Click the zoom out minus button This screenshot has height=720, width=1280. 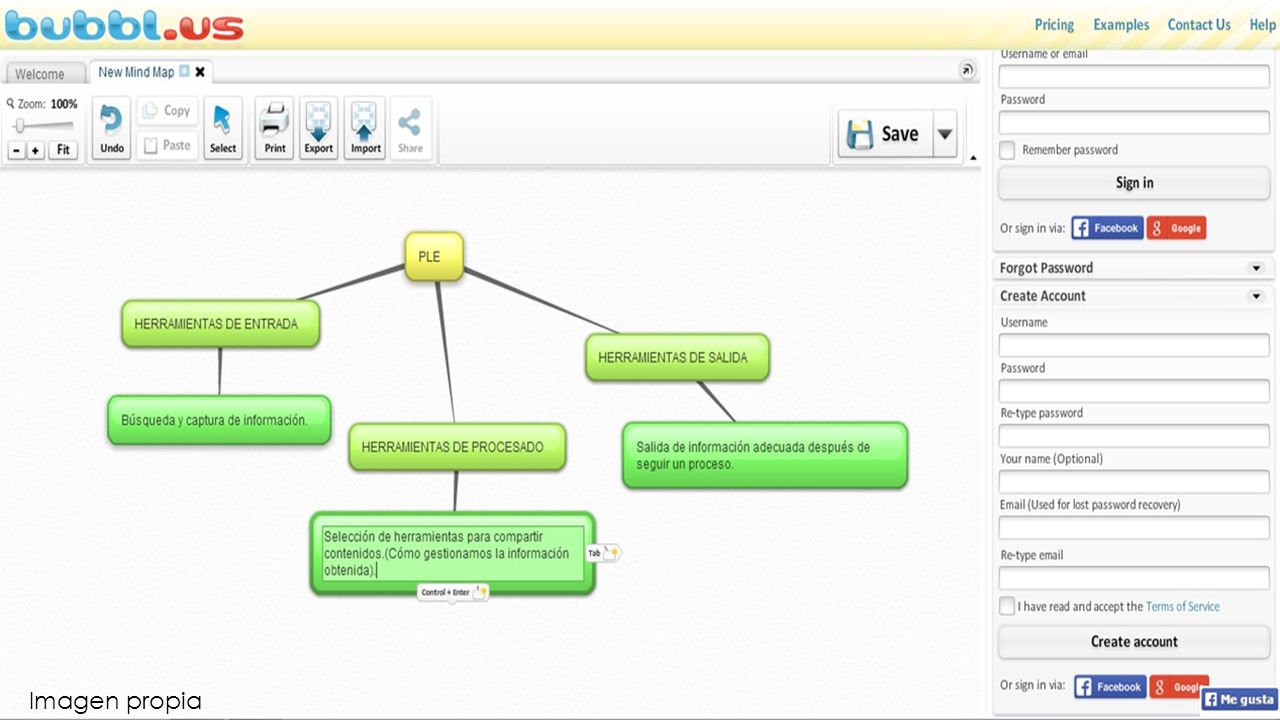(x=17, y=150)
